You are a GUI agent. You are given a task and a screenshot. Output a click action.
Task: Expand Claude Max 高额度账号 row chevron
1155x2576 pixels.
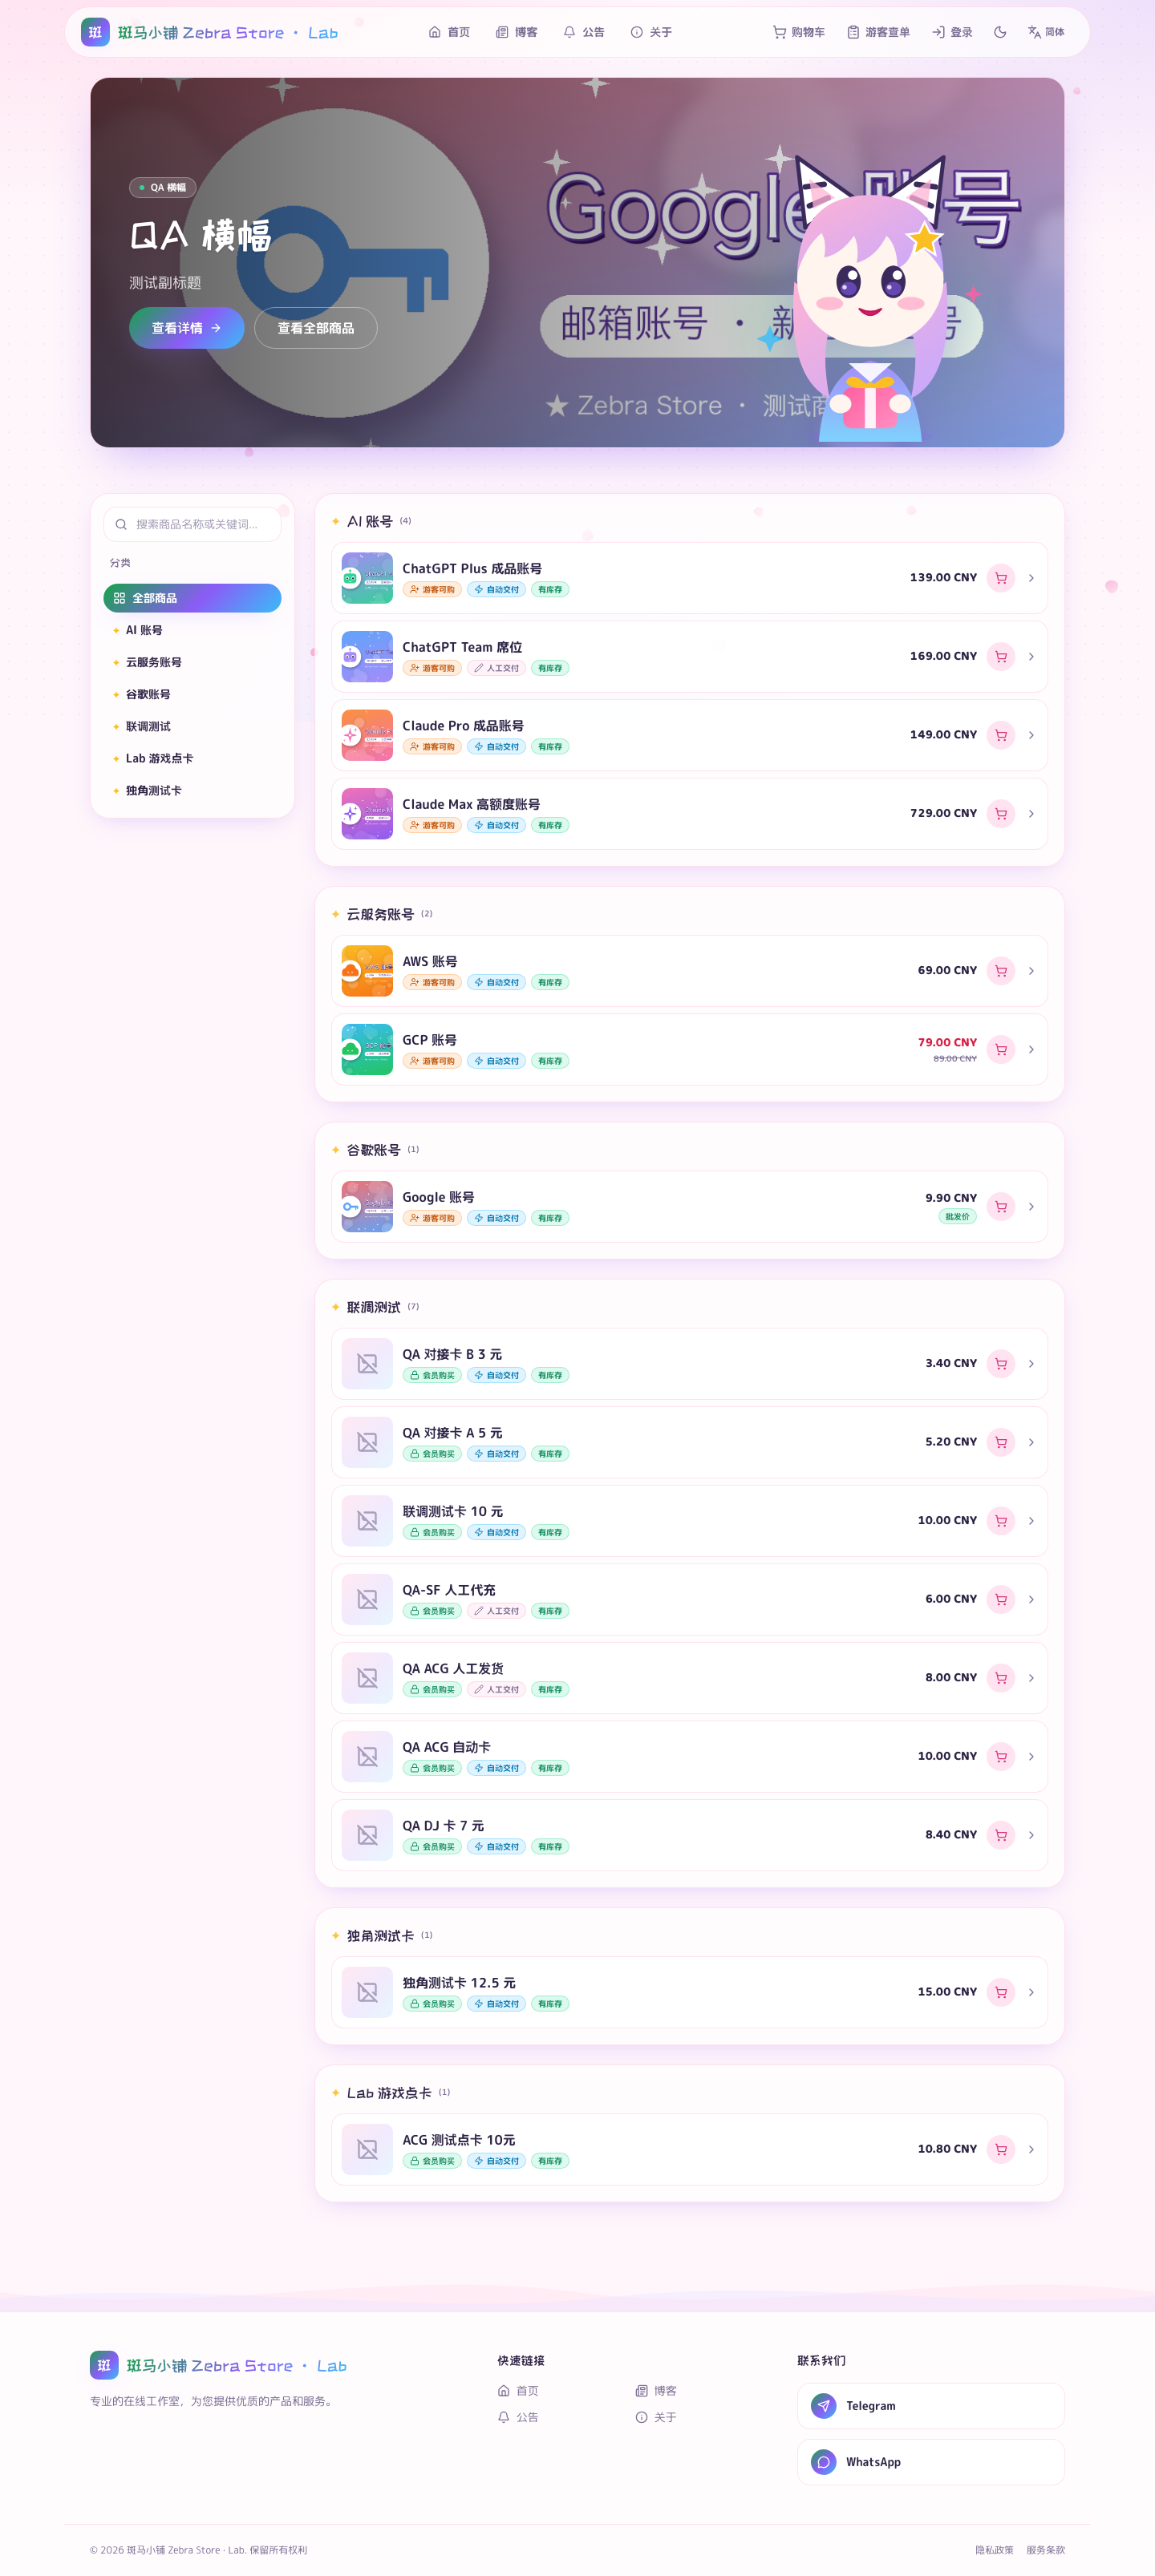pyautogui.click(x=1031, y=814)
